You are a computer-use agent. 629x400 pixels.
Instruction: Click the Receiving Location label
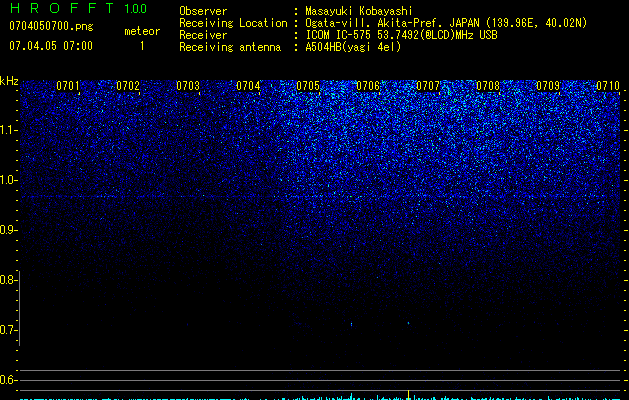point(233,23)
